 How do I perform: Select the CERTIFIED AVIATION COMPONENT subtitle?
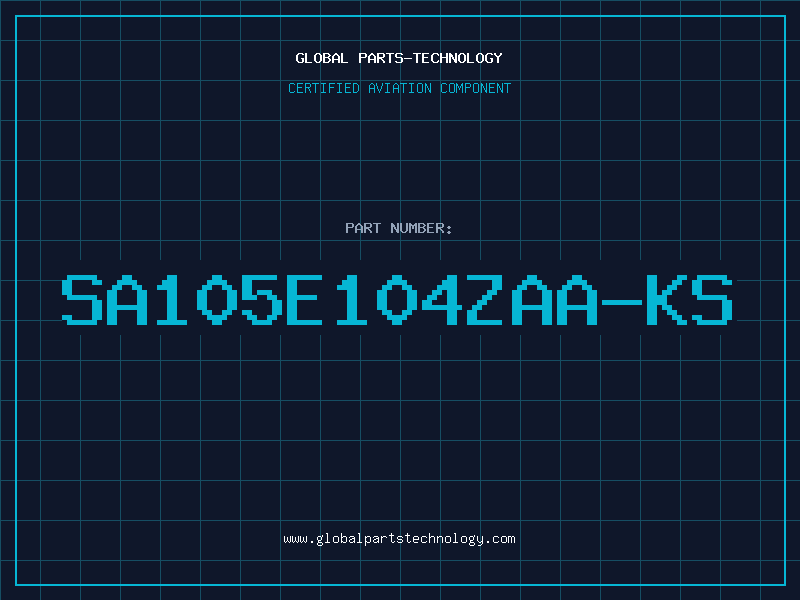click(399, 88)
